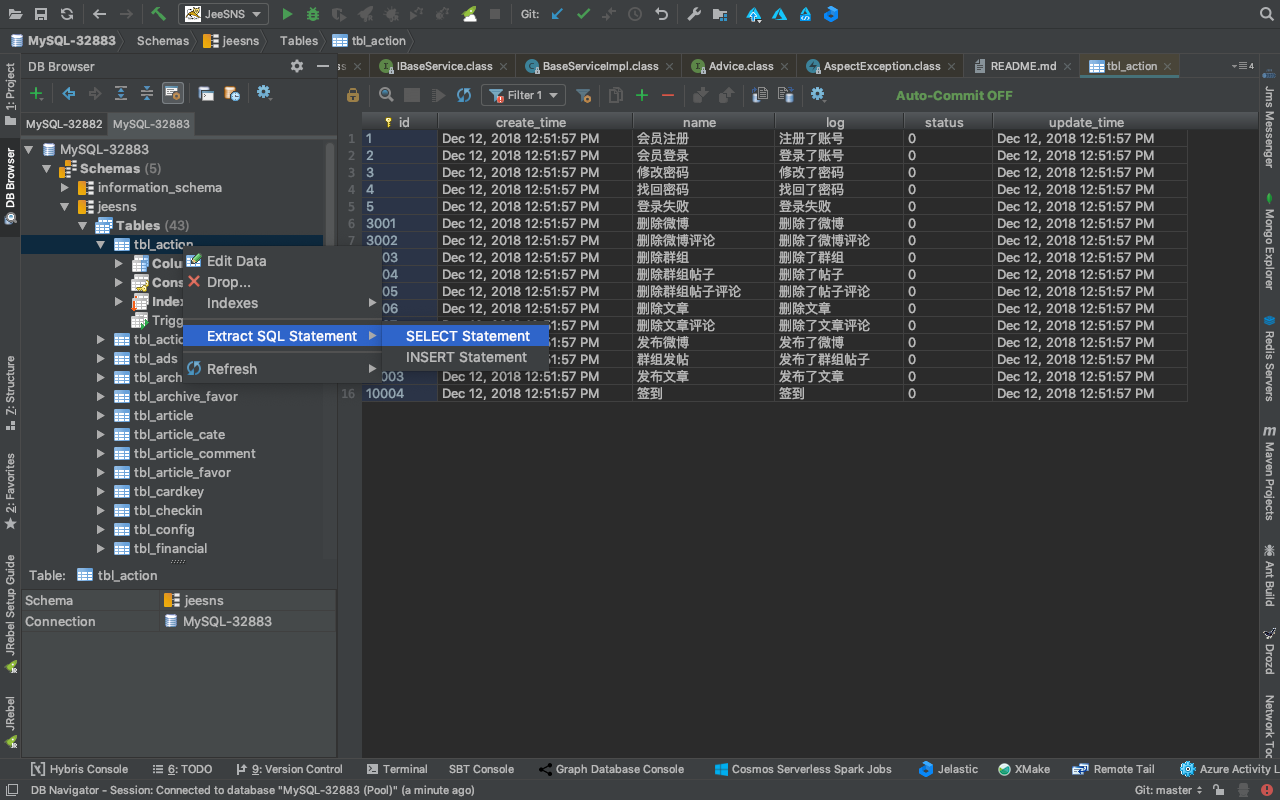Click the filter toggle icon beside Filter 1
The width and height of the screenshot is (1280, 800).
(x=583, y=94)
